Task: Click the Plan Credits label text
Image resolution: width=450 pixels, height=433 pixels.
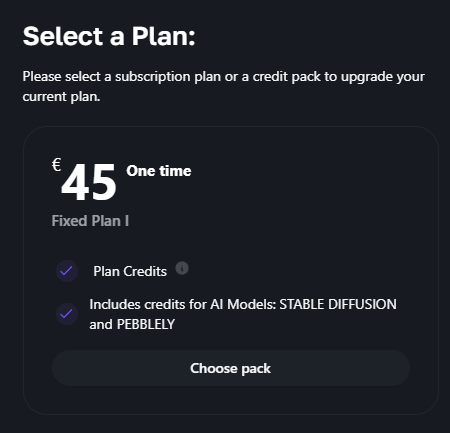Action: pyautogui.click(x=130, y=271)
